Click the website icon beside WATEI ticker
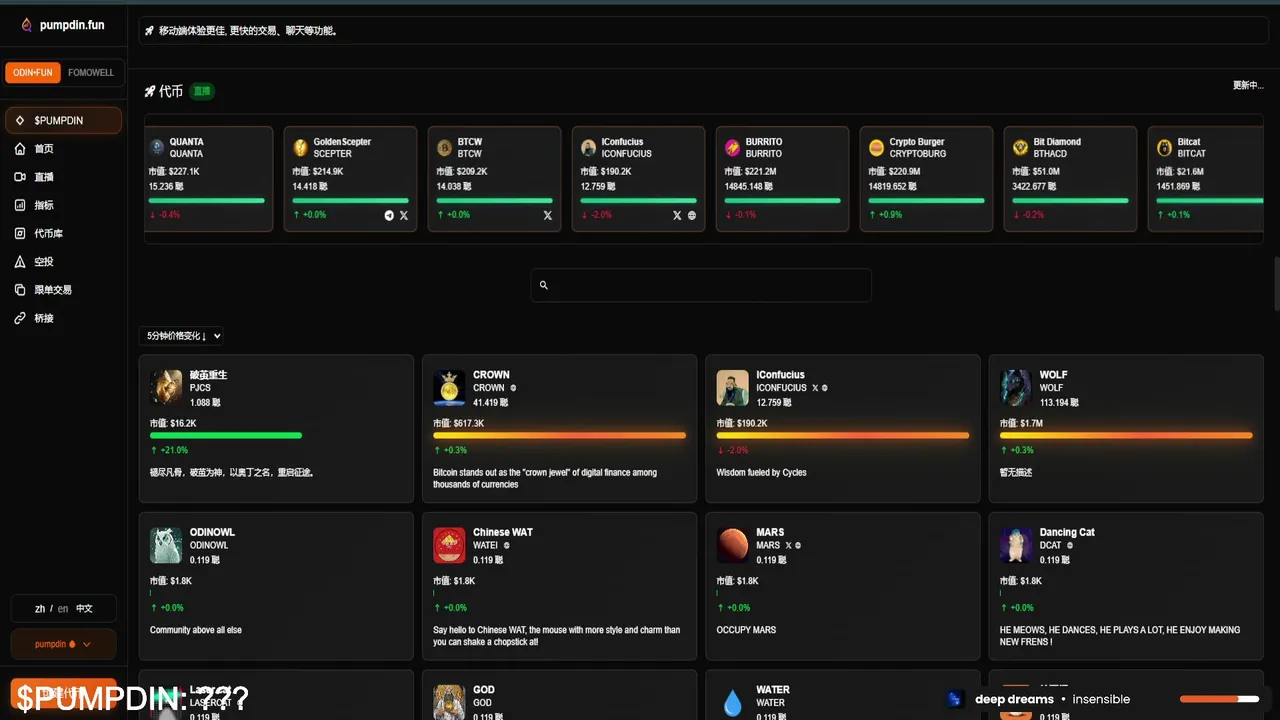Image resolution: width=1280 pixels, height=720 pixels. click(x=506, y=546)
